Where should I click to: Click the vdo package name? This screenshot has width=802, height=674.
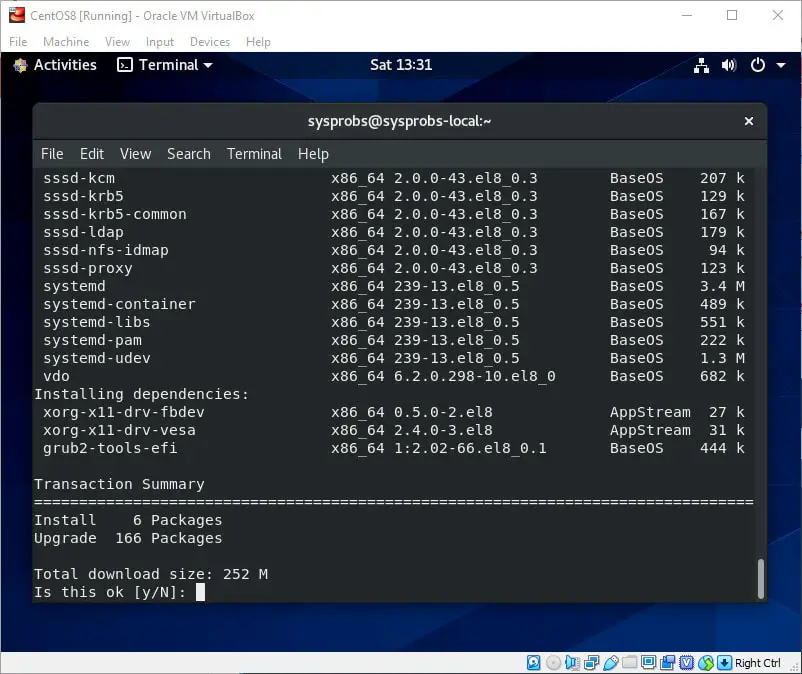[56, 376]
